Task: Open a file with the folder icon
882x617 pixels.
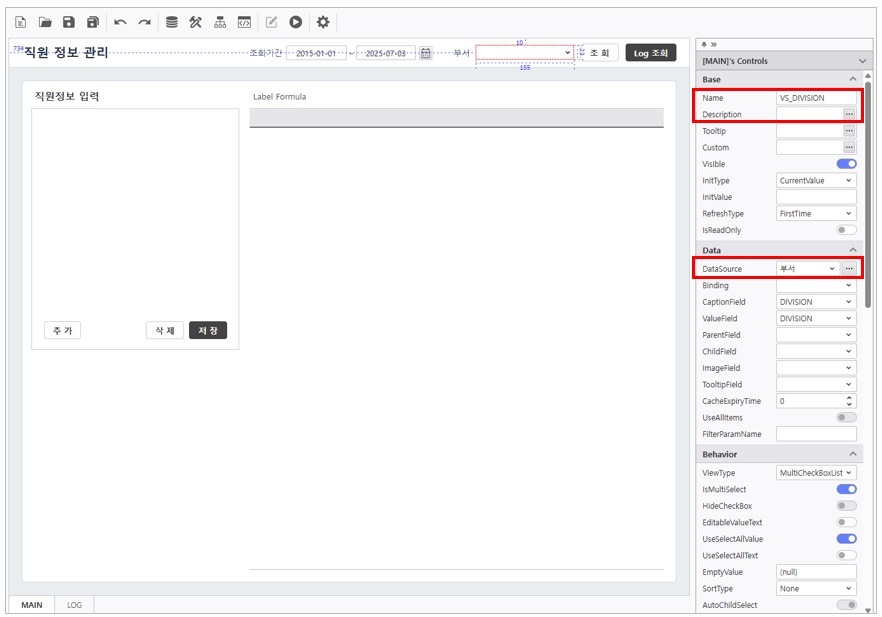Action: [x=45, y=22]
